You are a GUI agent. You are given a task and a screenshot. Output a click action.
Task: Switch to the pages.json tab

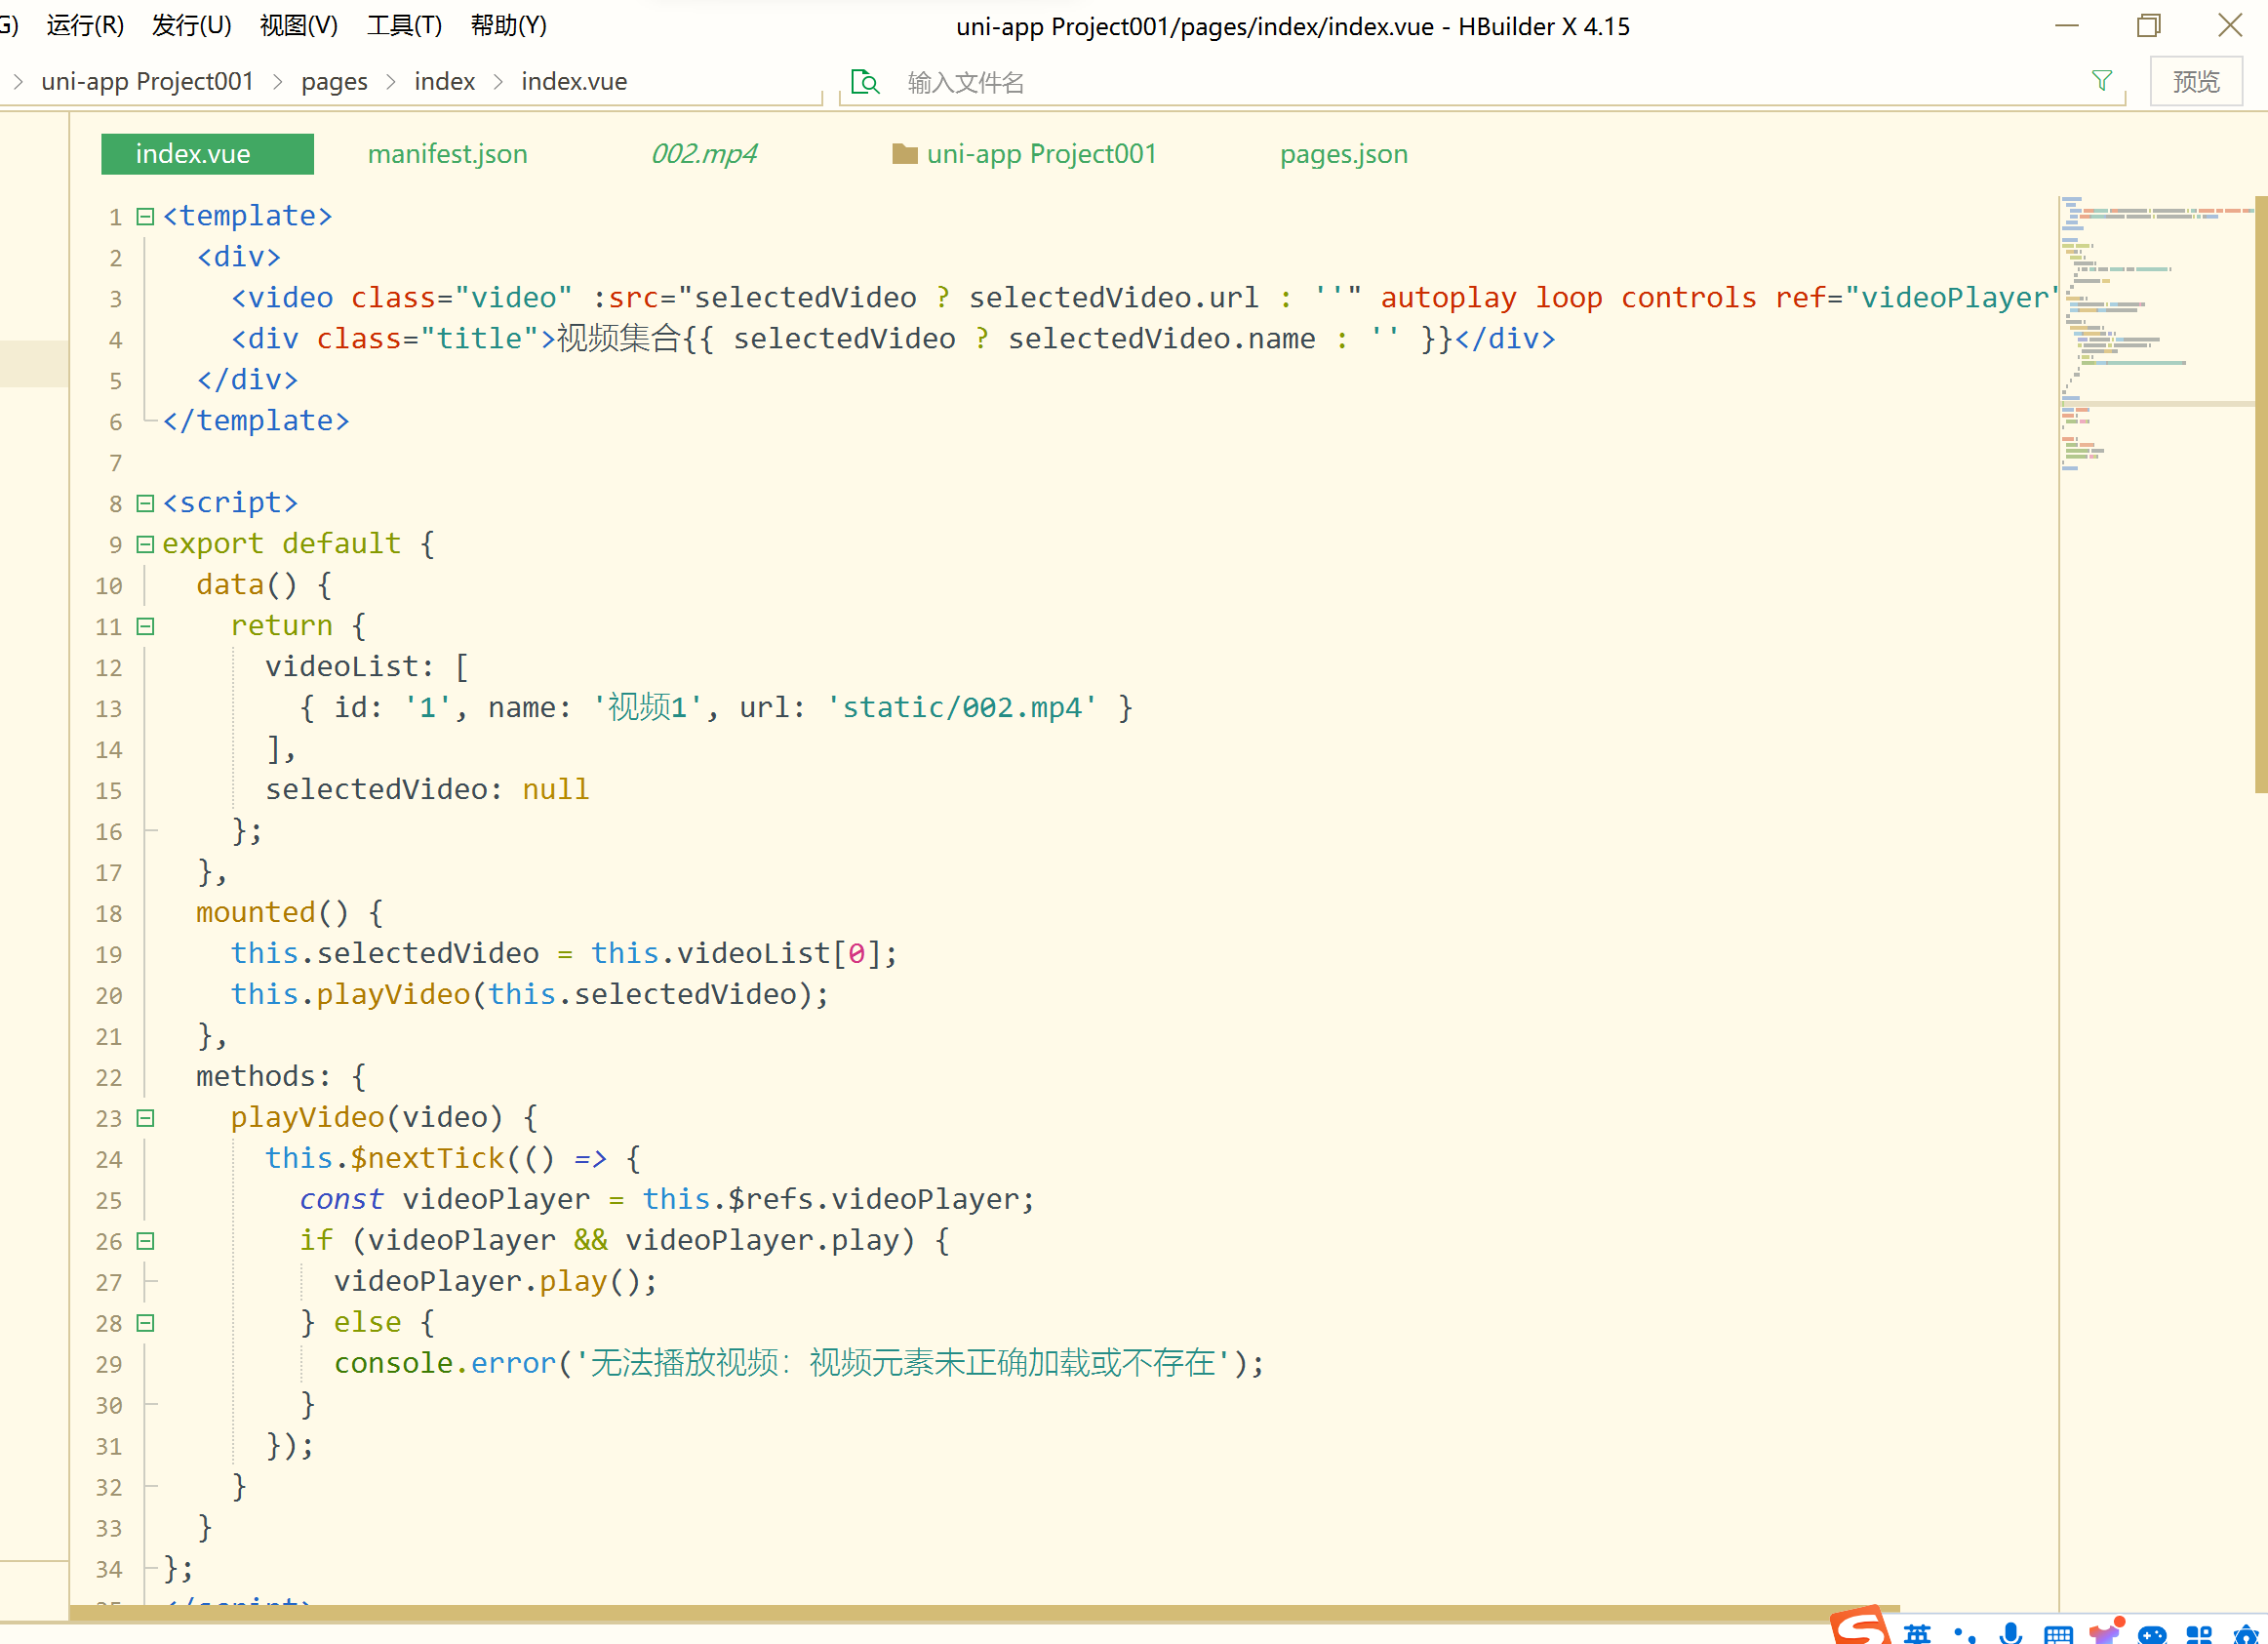[1343, 154]
